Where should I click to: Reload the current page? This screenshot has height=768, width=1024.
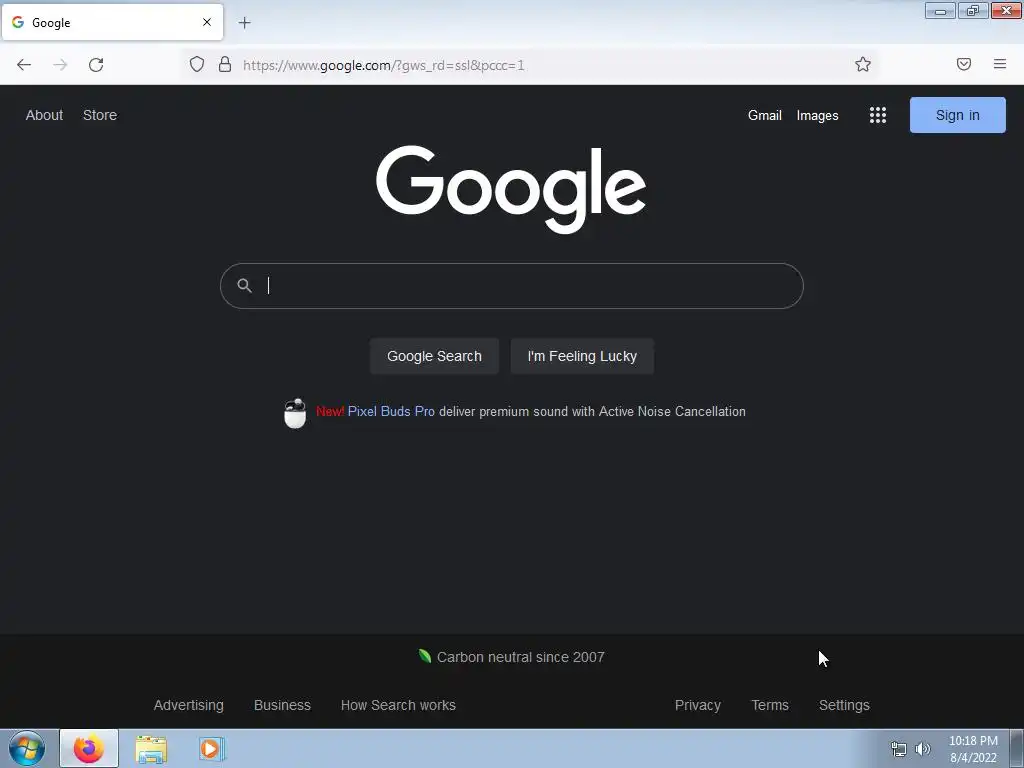[x=96, y=65]
